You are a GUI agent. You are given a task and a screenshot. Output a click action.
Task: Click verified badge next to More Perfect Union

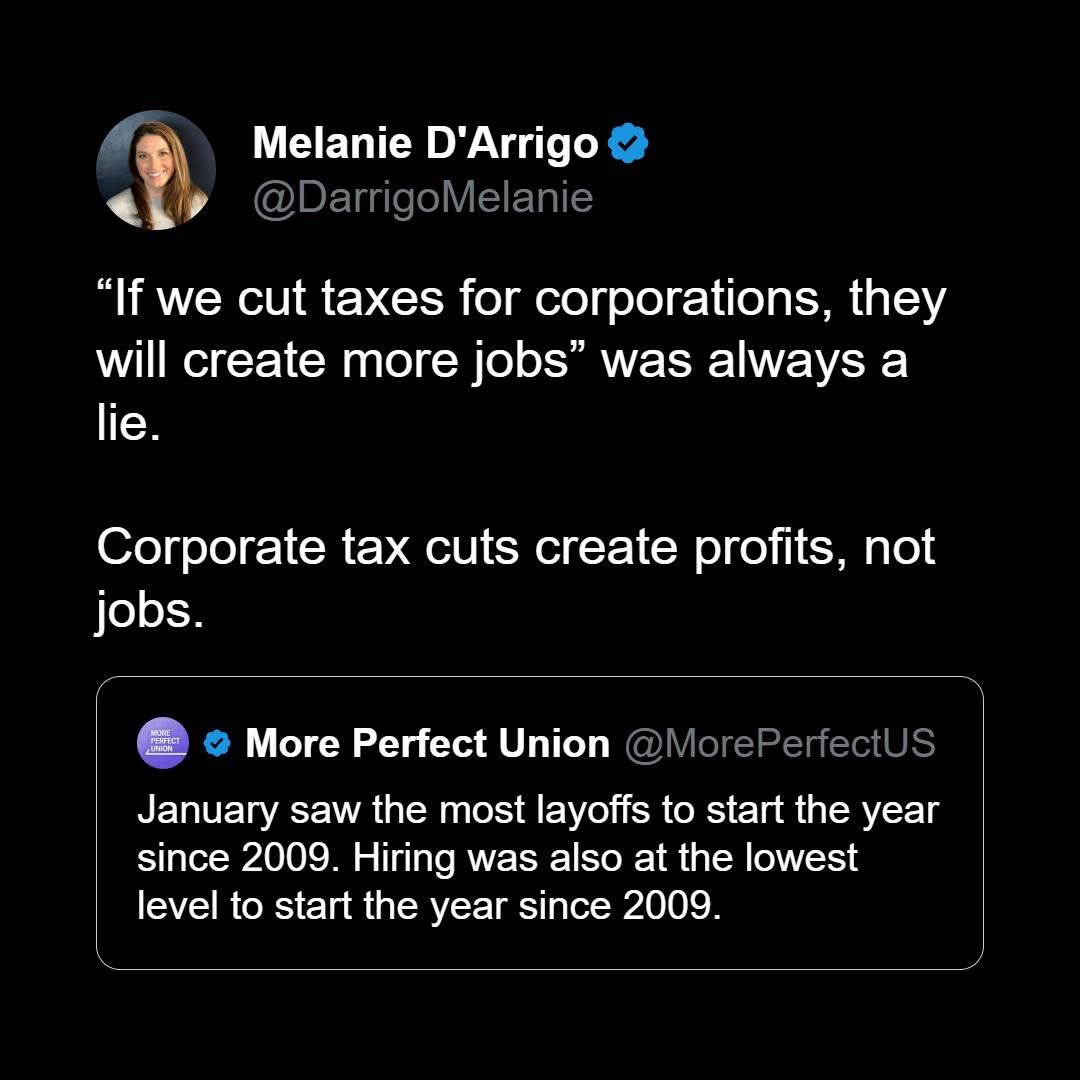click(218, 743)
